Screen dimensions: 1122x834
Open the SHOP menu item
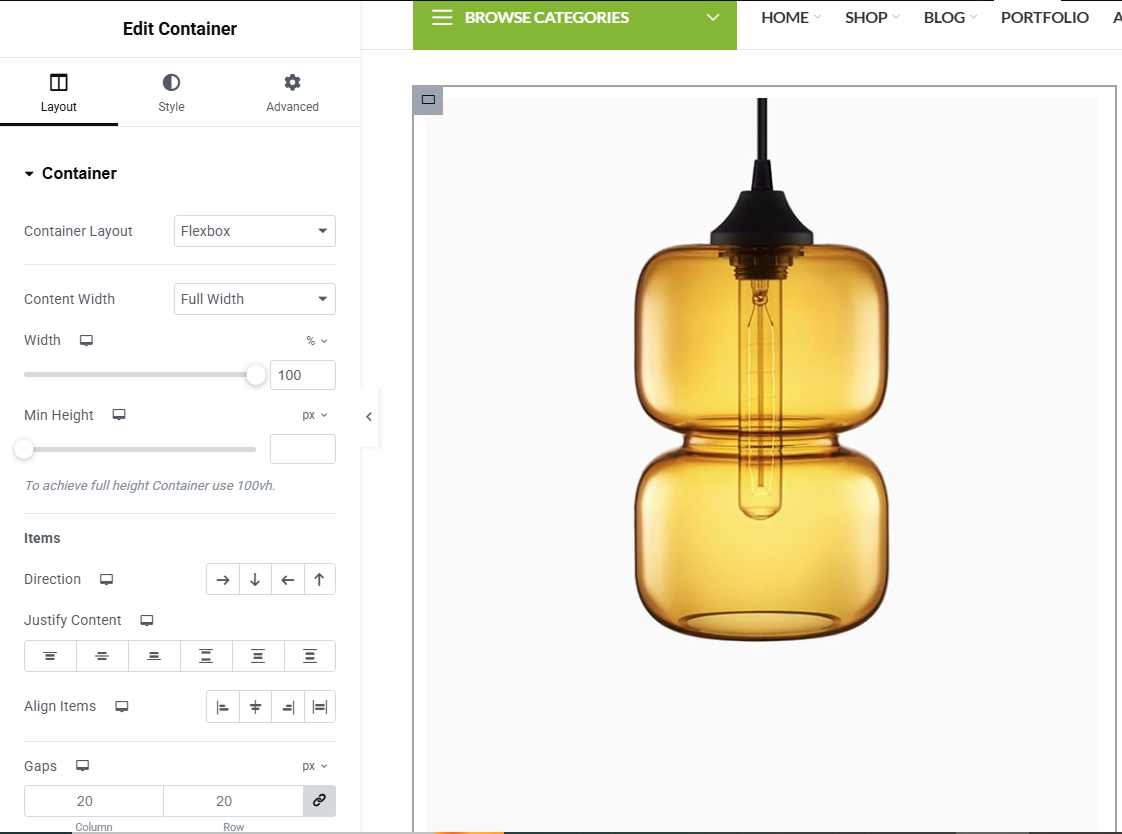tap(872, 17)
